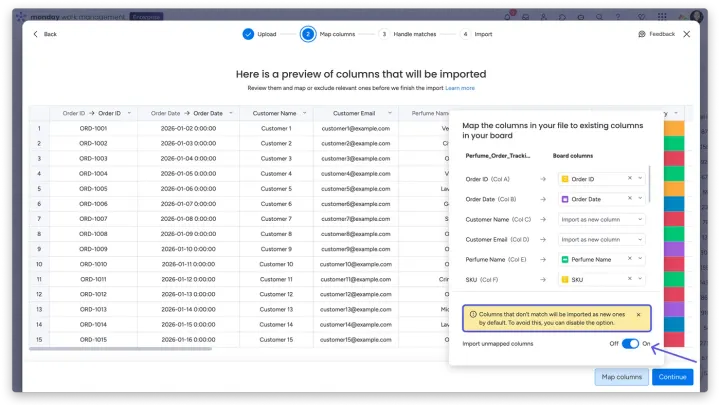The width and height of the screenshot is (720, 405).
Task: Open the Customer Name table header chevron
Action: 304,113
